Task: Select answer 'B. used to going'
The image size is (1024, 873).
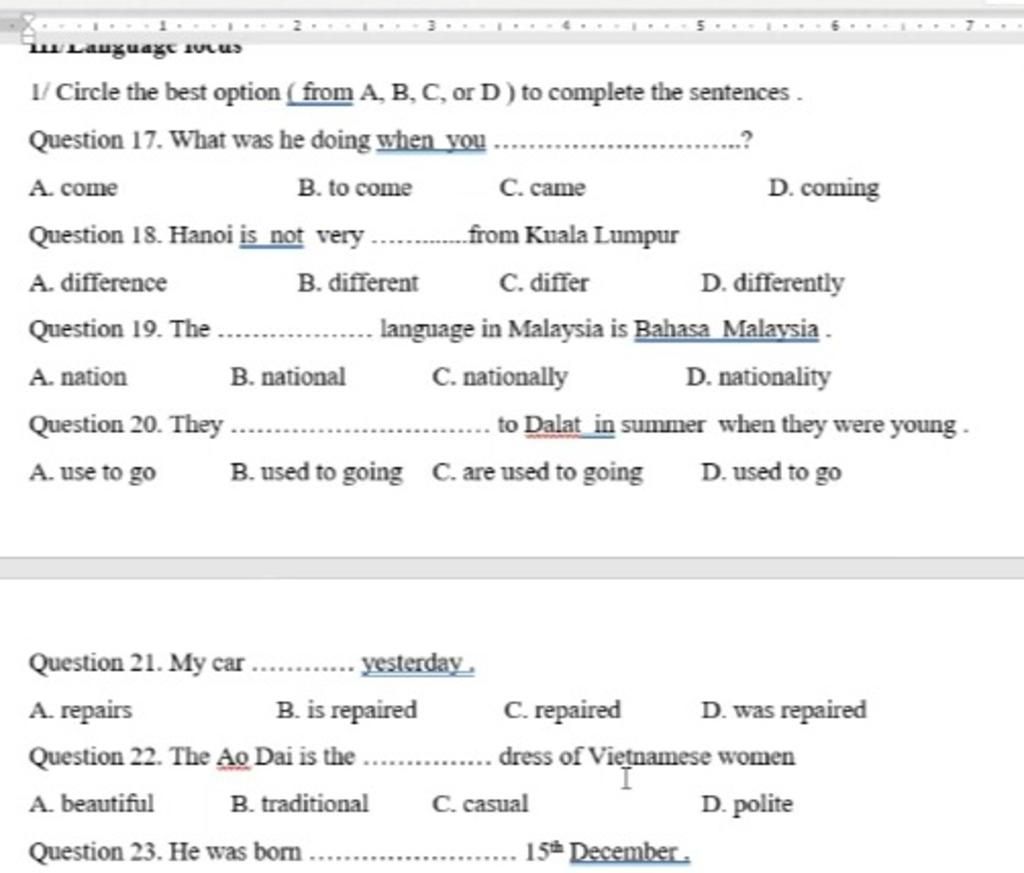Action: tap(317, 472)
